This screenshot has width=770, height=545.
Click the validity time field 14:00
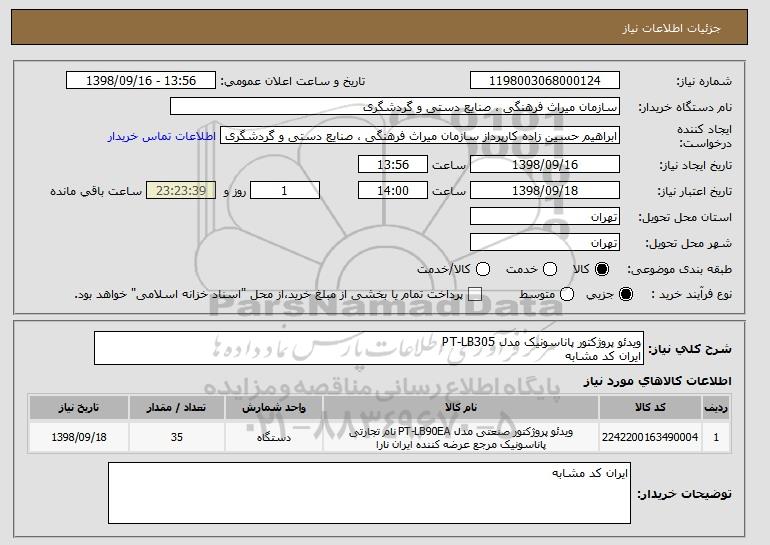click(393, 191)
